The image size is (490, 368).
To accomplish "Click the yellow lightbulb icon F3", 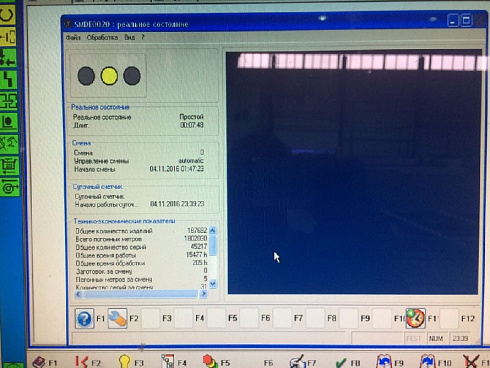I will [x=124, y=361].
